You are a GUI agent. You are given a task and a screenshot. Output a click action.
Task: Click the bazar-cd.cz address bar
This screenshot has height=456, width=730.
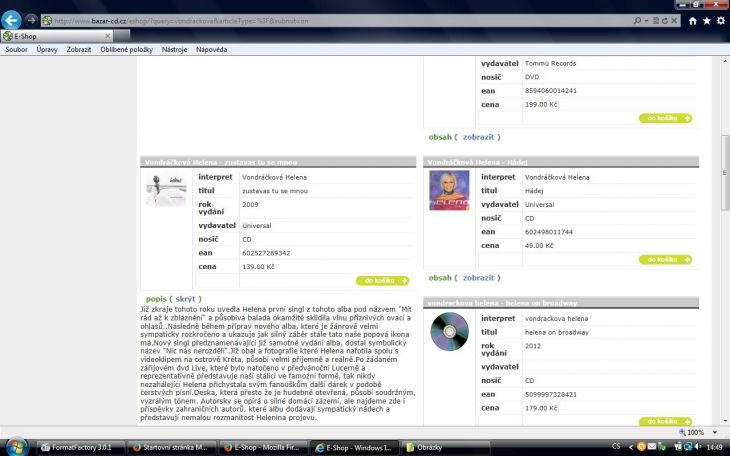pyautogui.click(x=335, y=20)
